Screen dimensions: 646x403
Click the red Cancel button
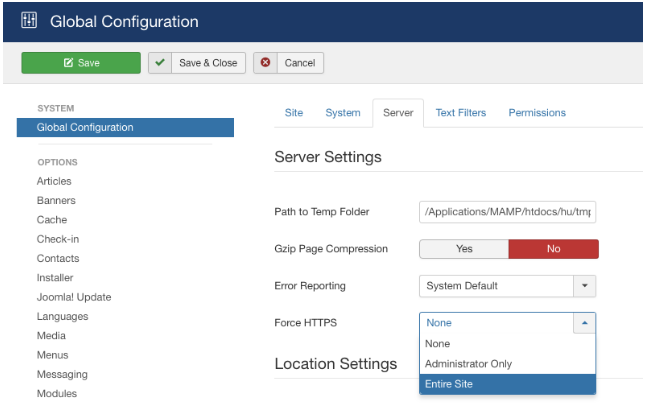click(289, 63)
